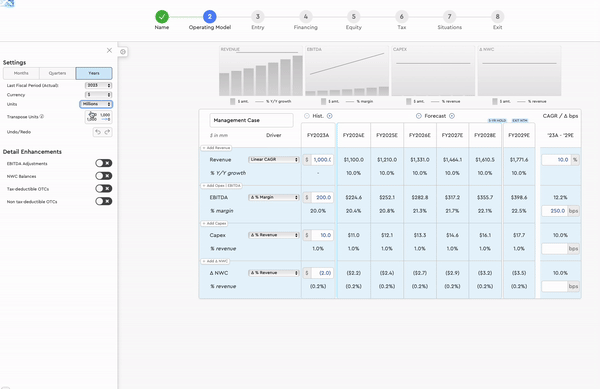Click the Revenue FY2023A 1,000.0 input

[x=322, y=160]
